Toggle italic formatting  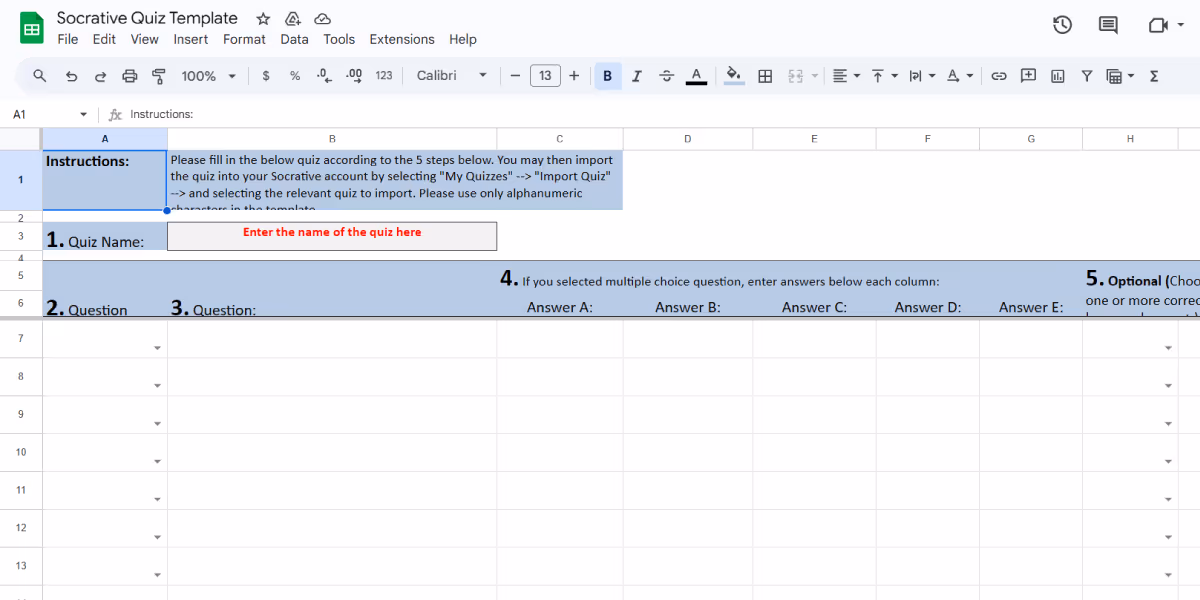tap(636, 75)
